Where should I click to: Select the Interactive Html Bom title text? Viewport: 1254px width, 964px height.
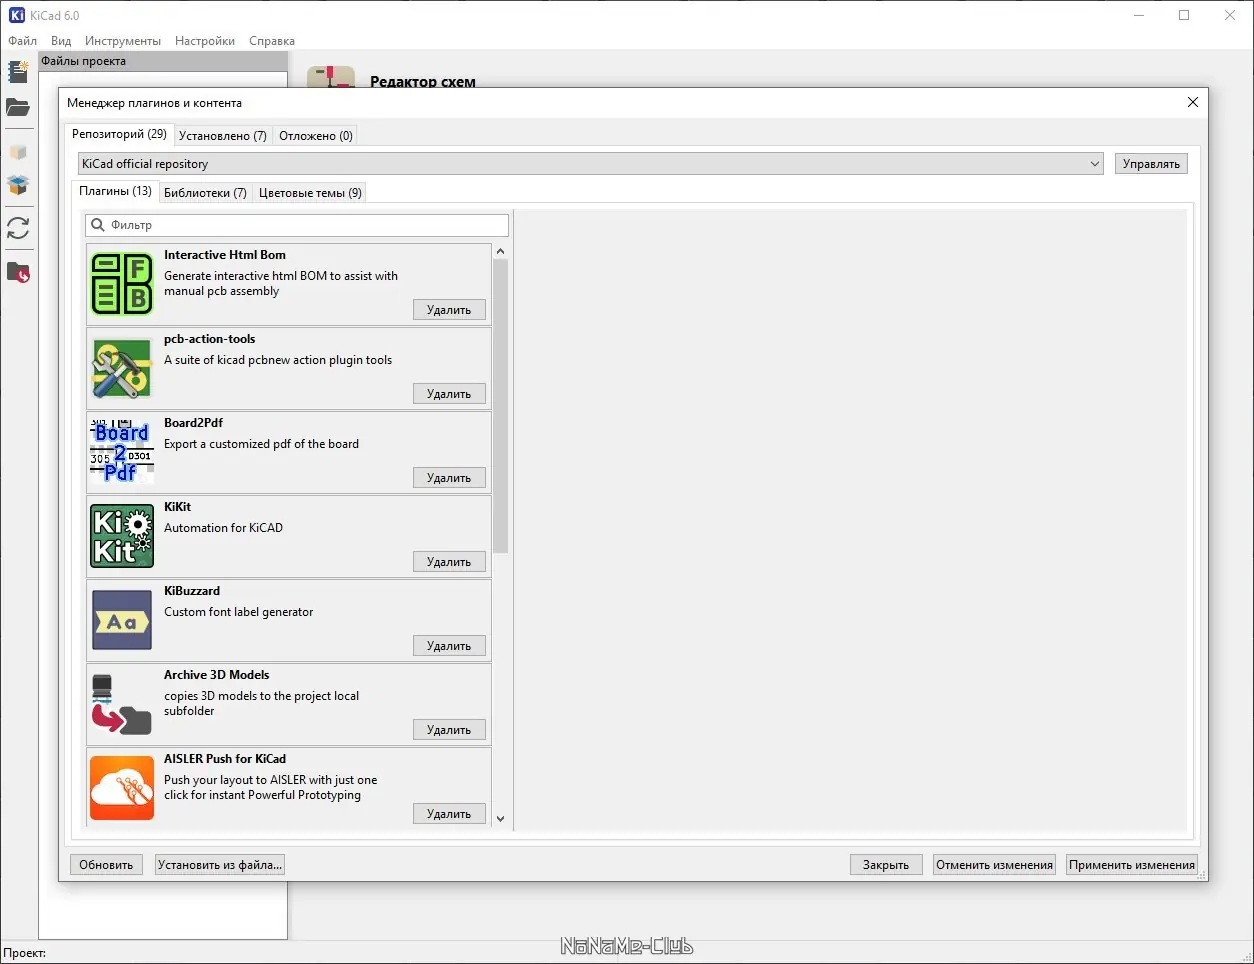click(x=225, y=255)
